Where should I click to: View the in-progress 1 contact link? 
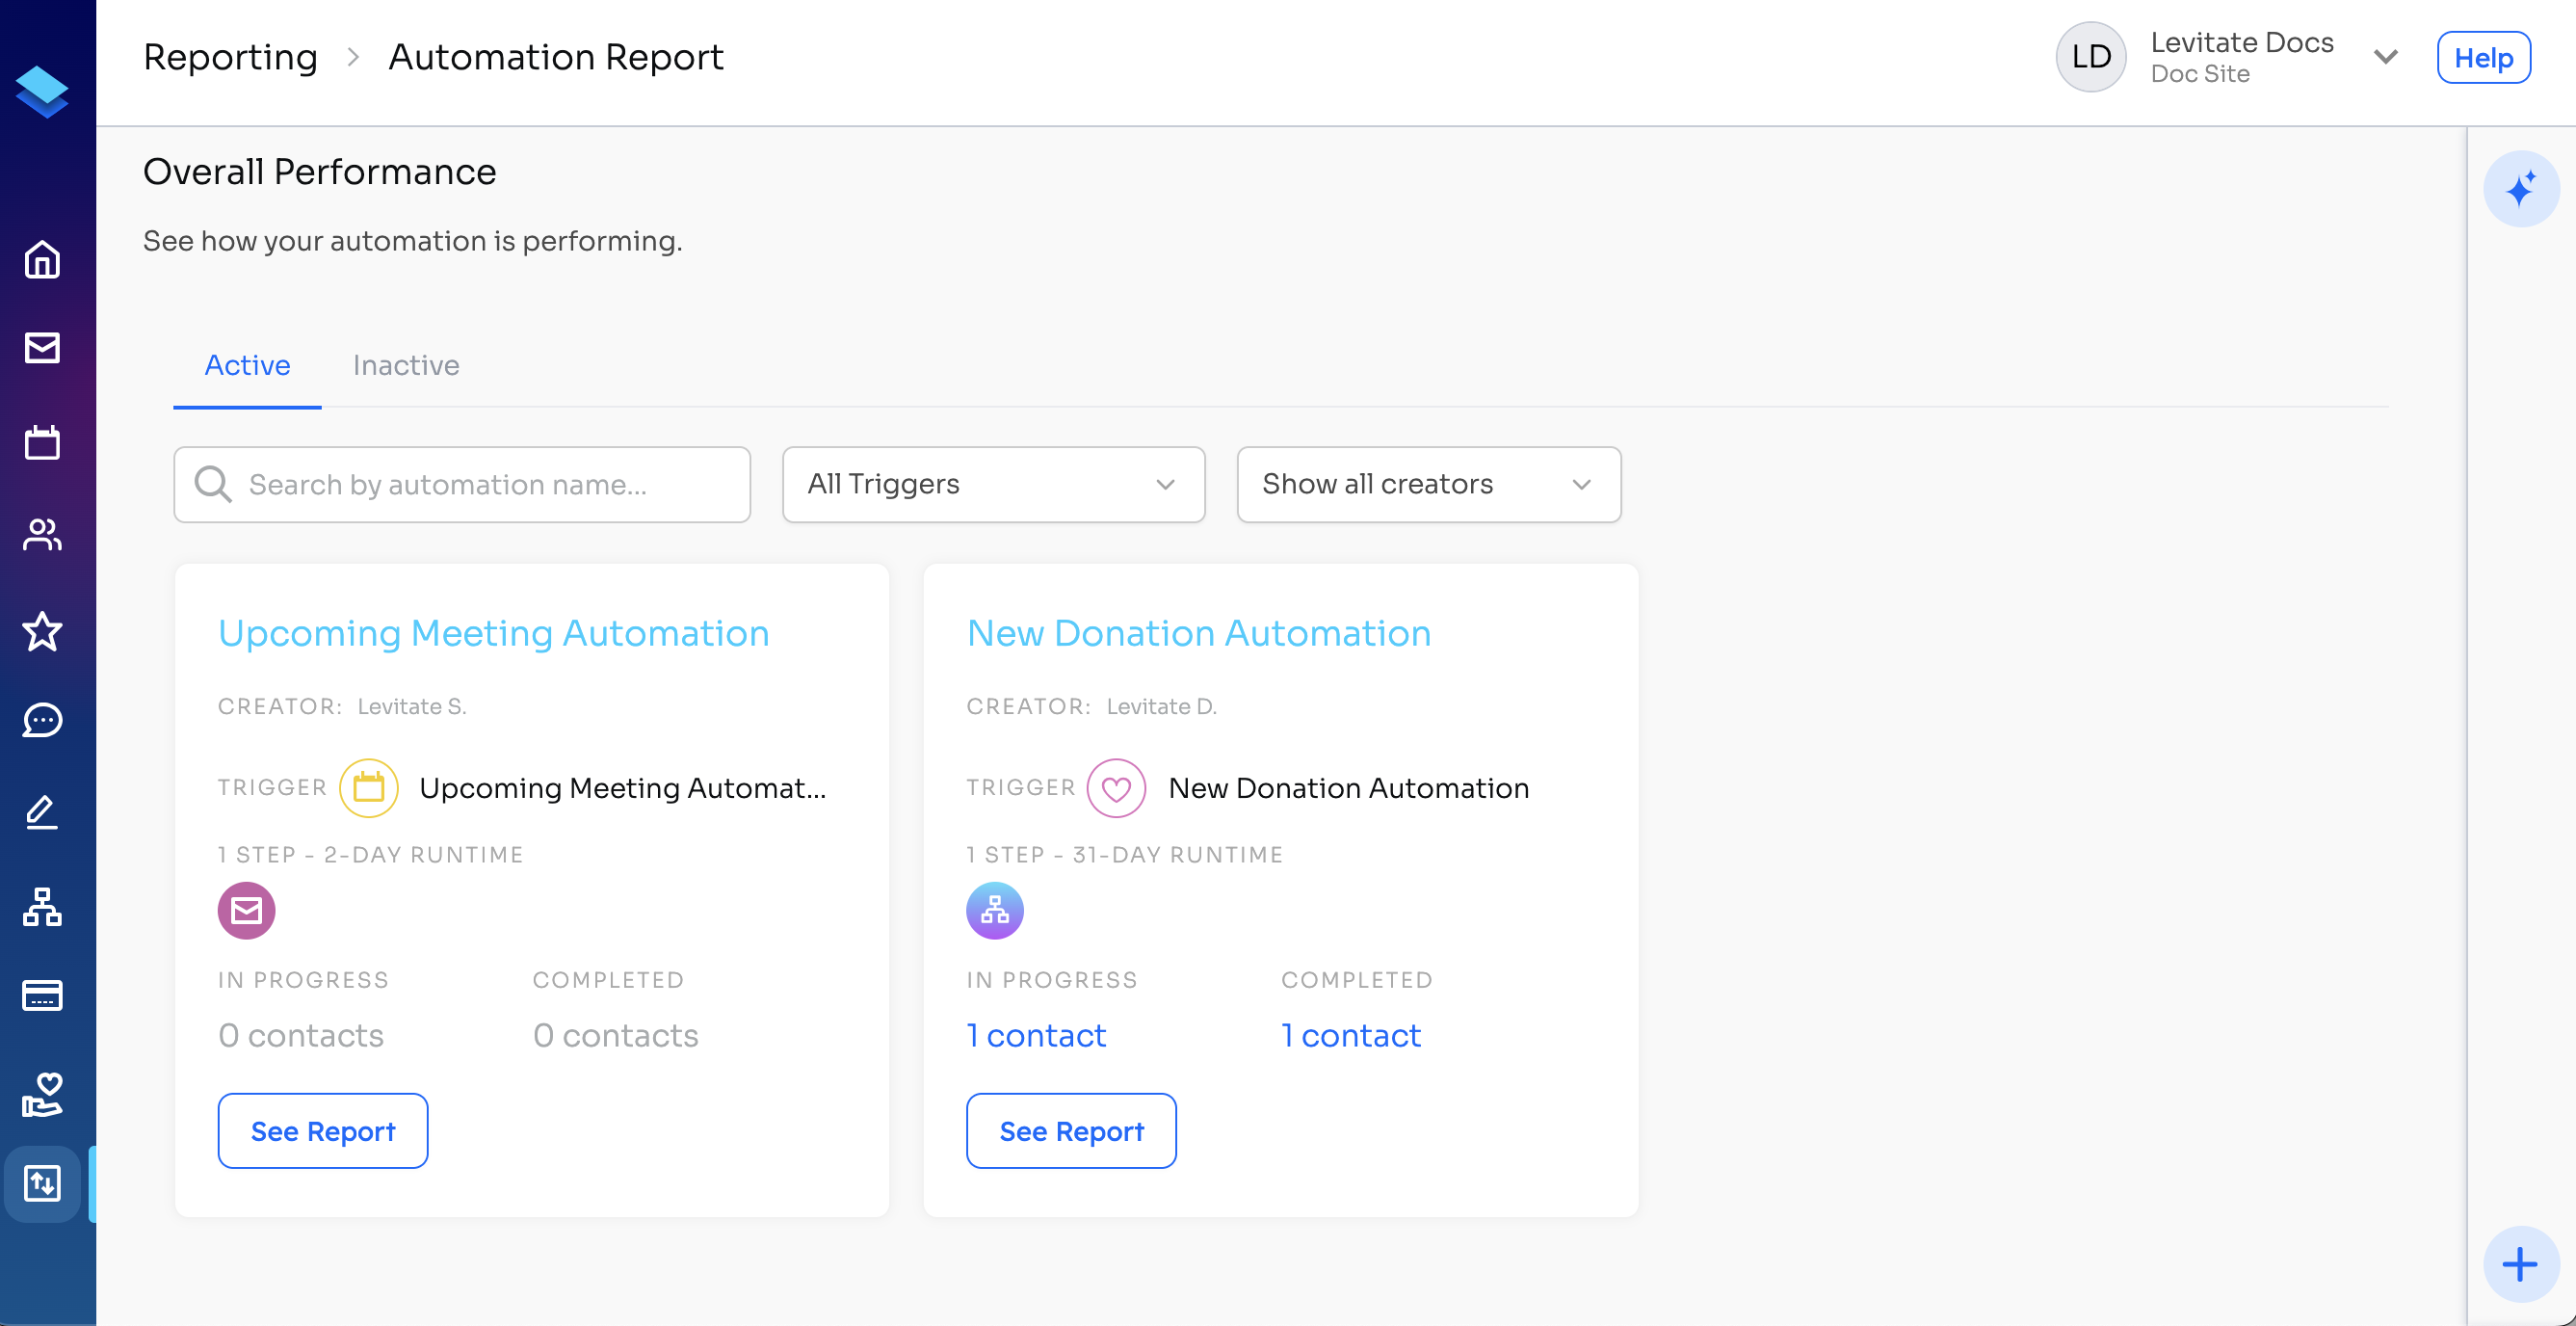coord(1036,1035)
